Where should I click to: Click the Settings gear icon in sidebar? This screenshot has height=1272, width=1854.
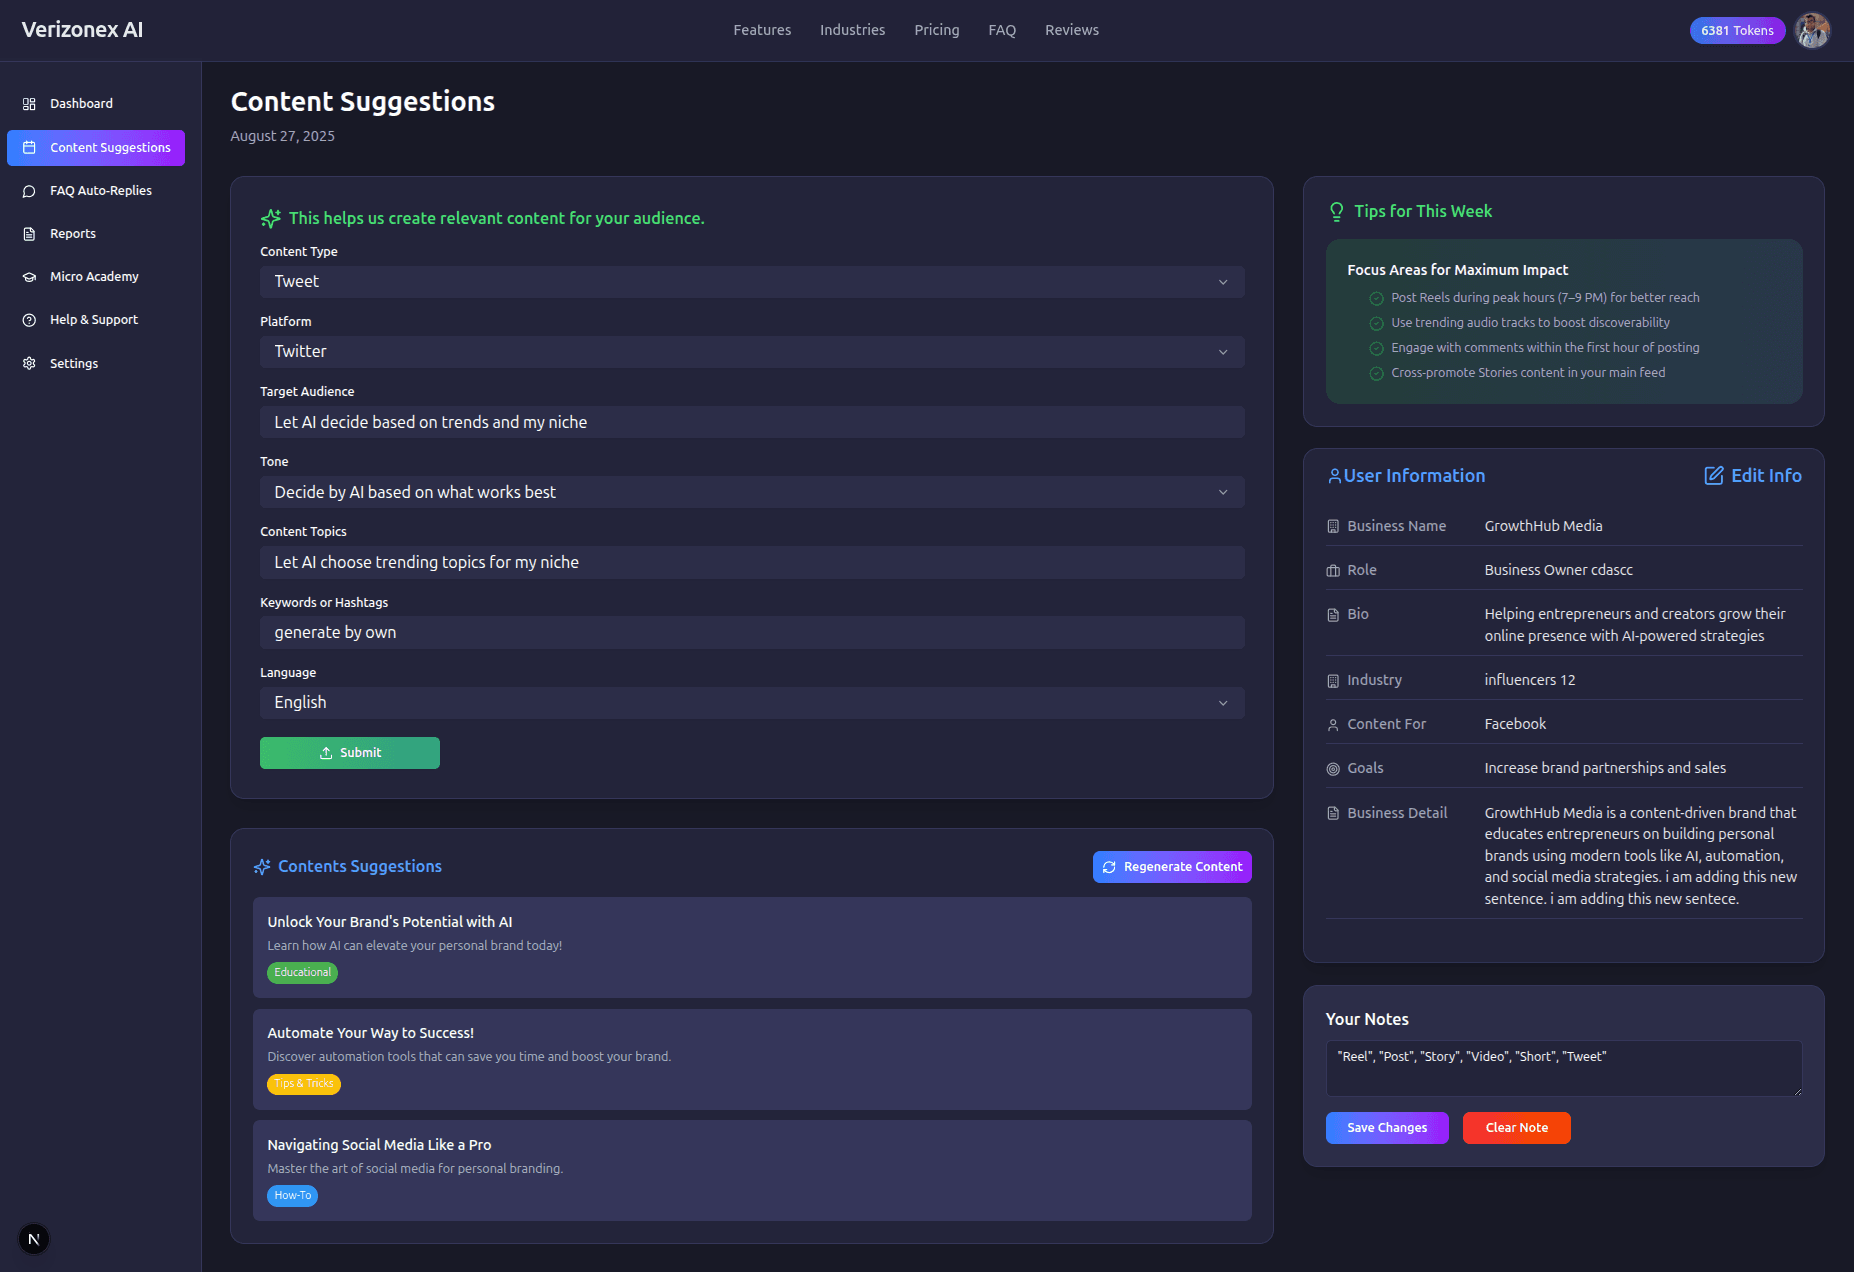point(29,364)
